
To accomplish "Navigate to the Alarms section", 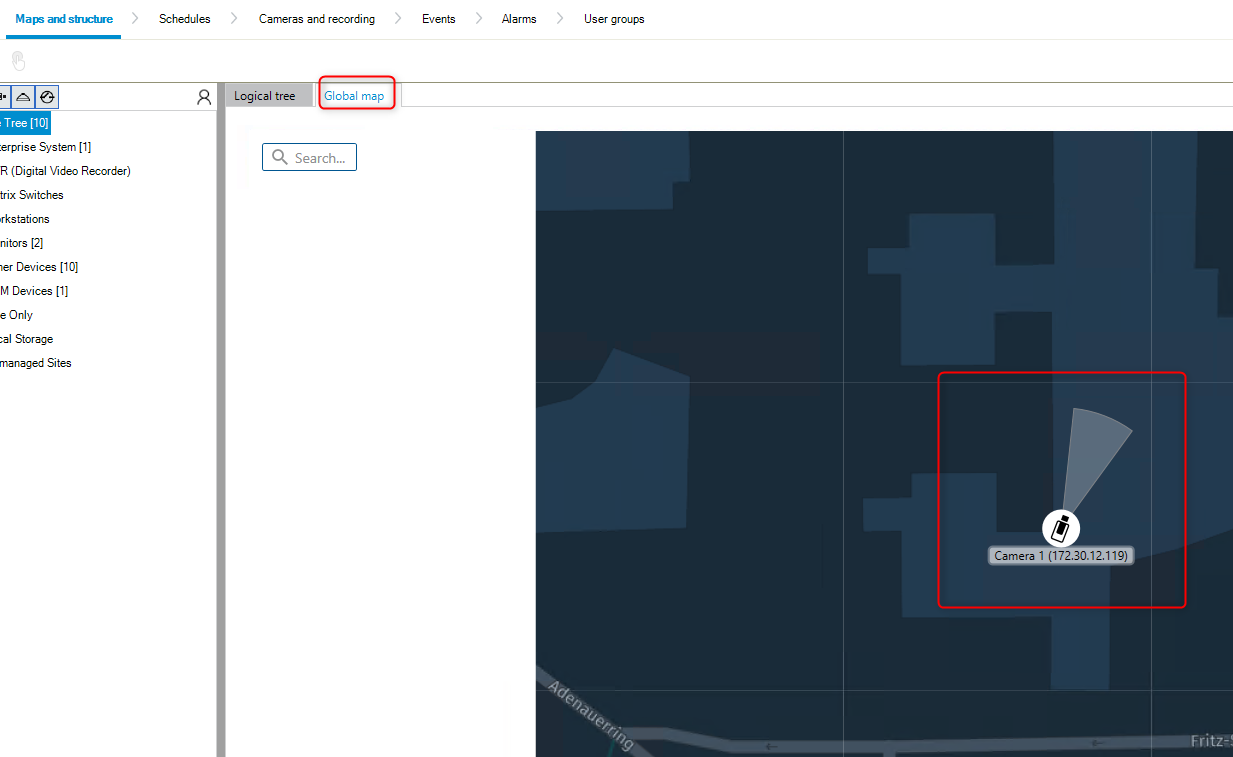I will 519,19.
